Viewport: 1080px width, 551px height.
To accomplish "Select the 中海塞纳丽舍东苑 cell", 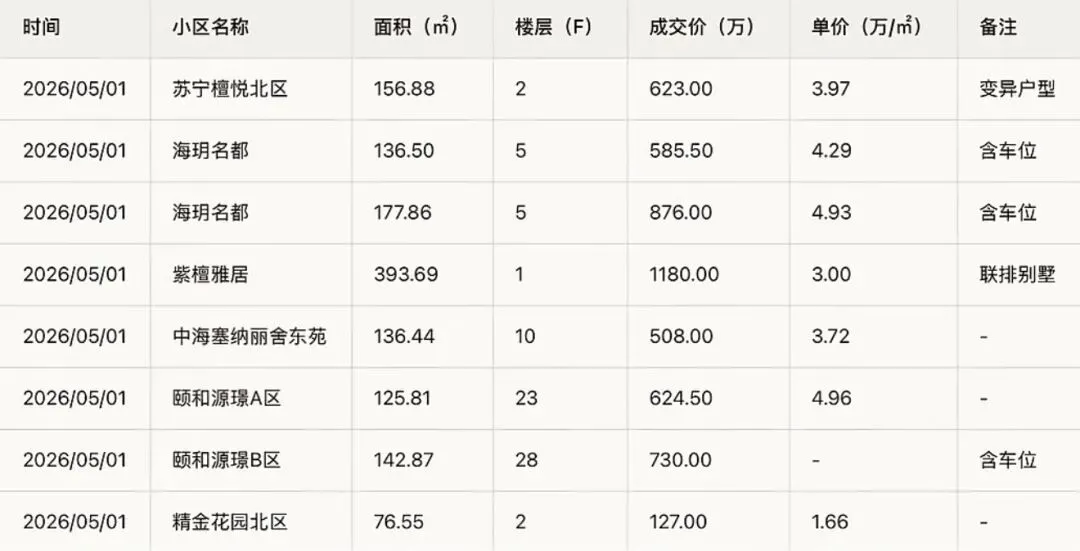I will pos(249,336).
